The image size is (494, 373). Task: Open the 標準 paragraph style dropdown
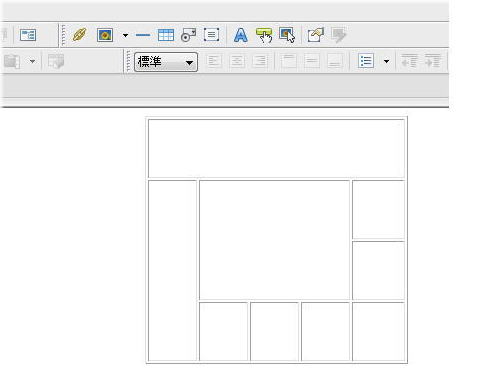click(x=166, y=62)
